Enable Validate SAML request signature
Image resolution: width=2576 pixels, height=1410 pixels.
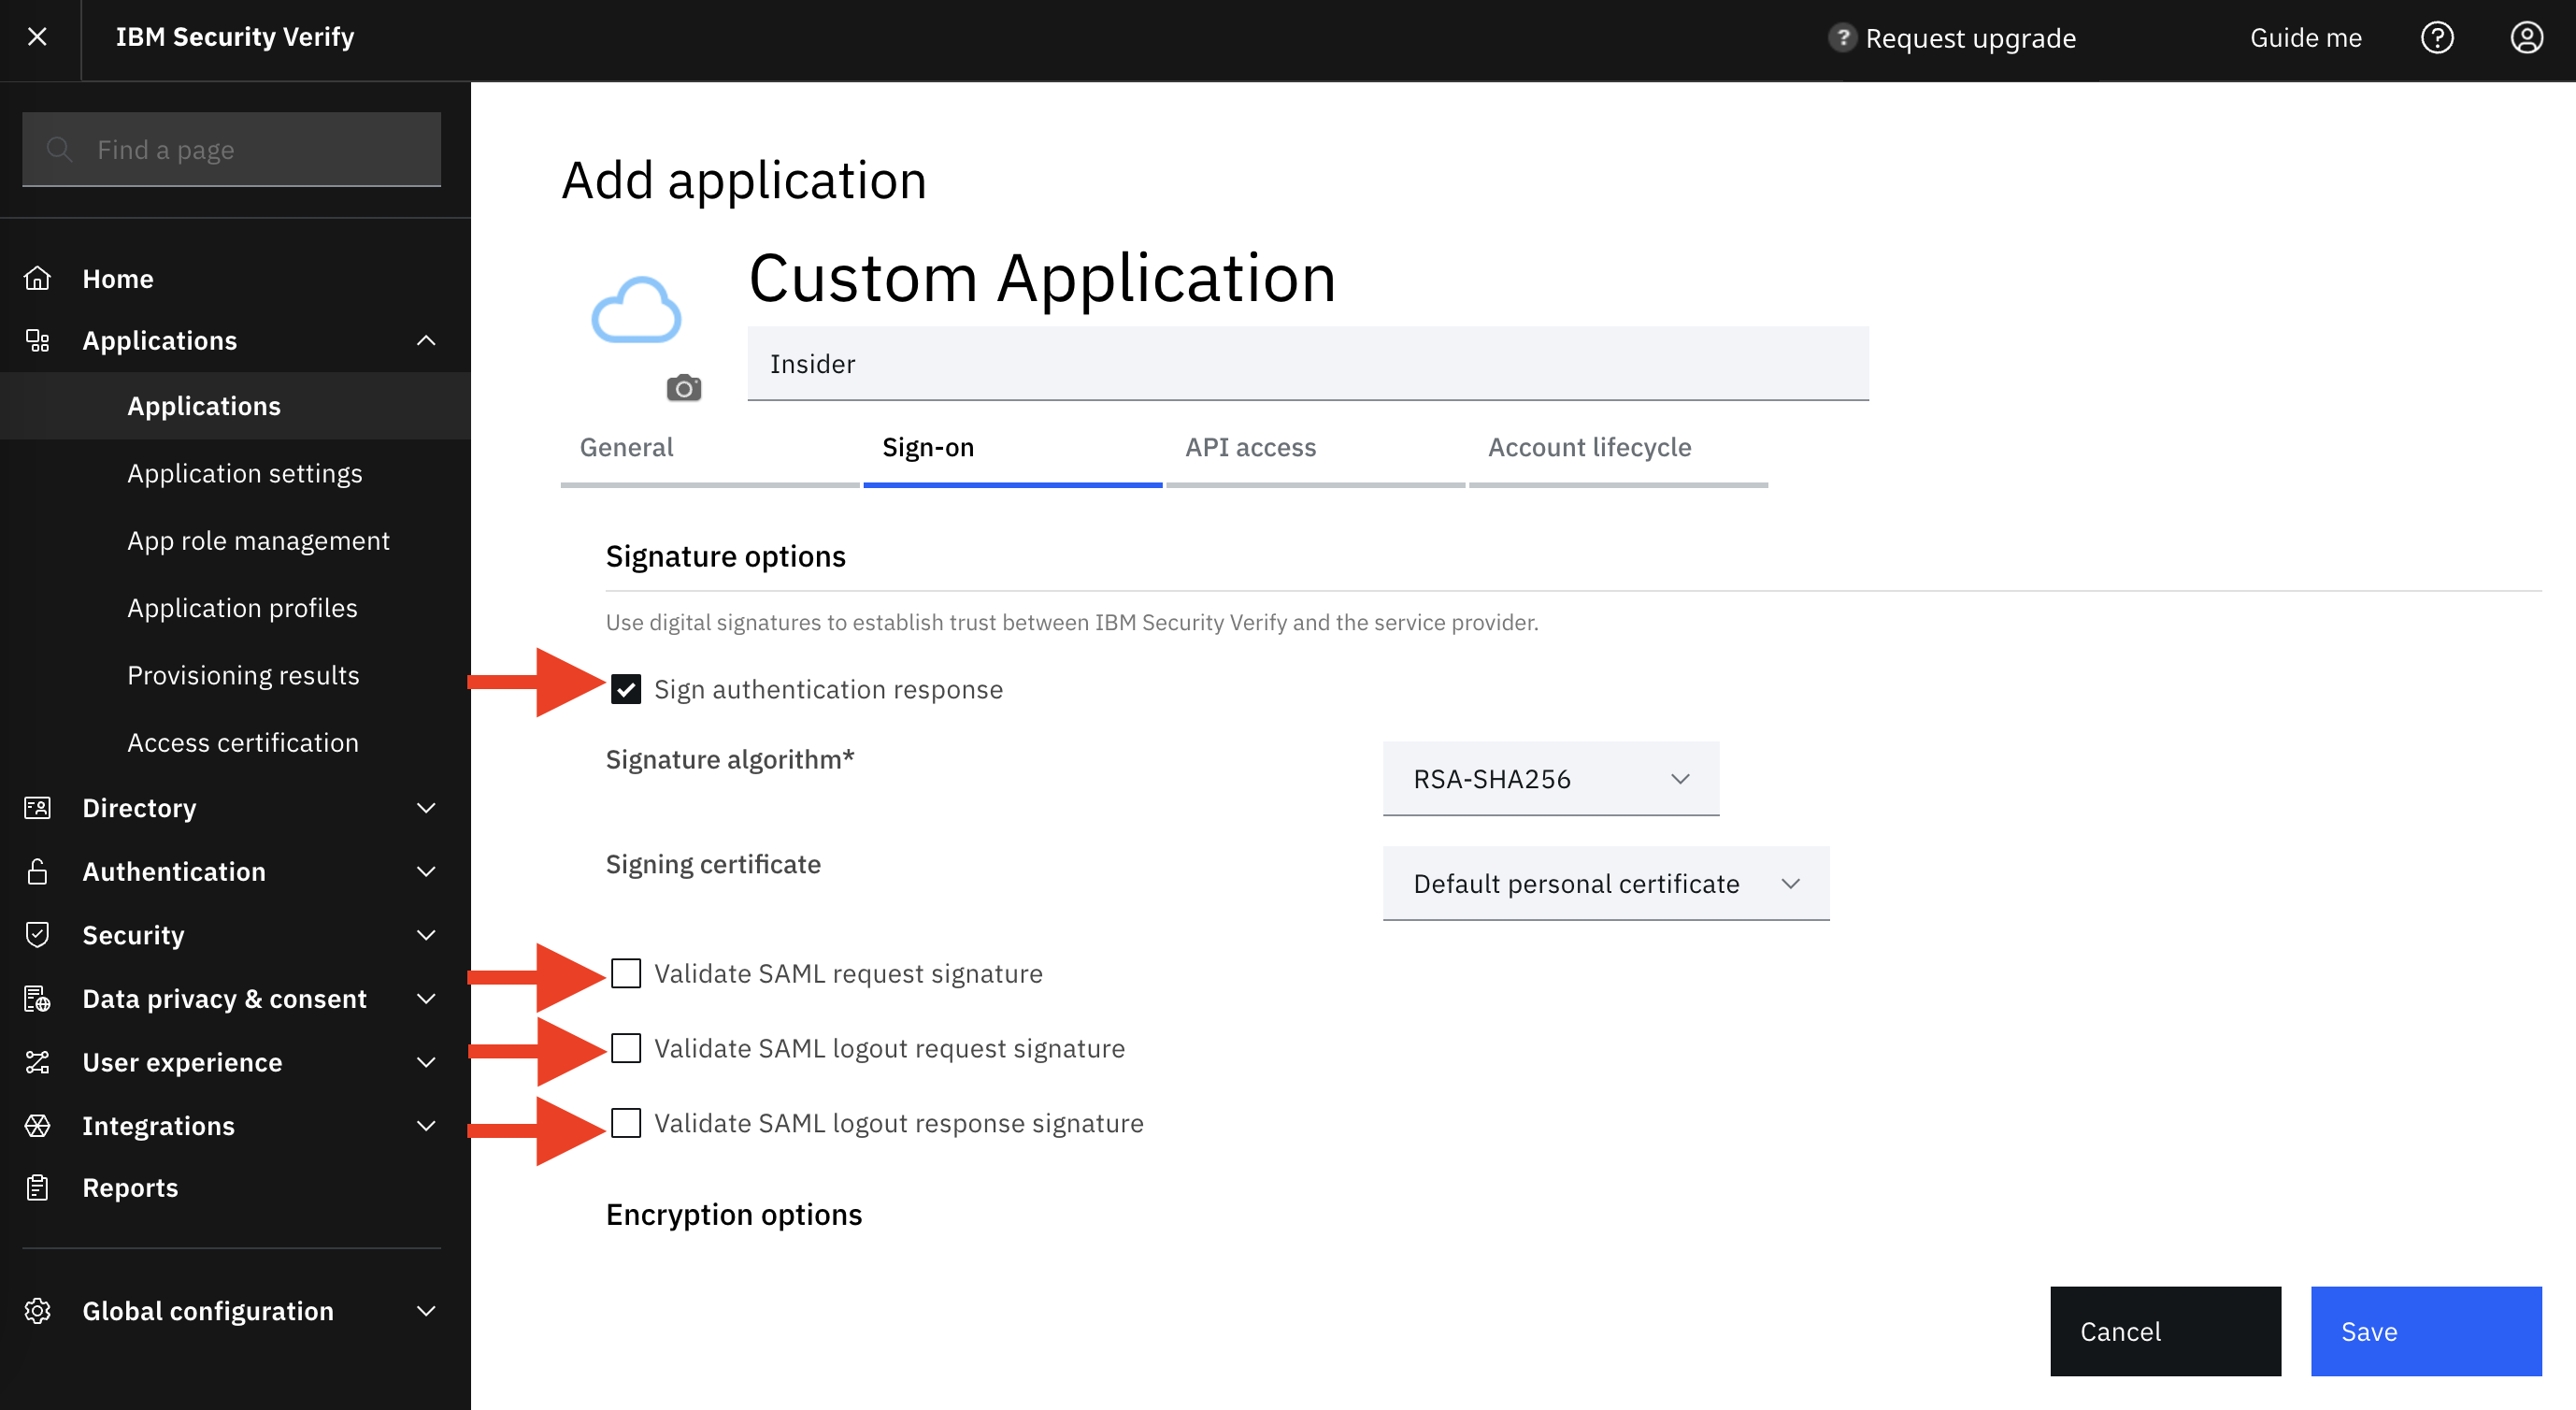point(626,973)
